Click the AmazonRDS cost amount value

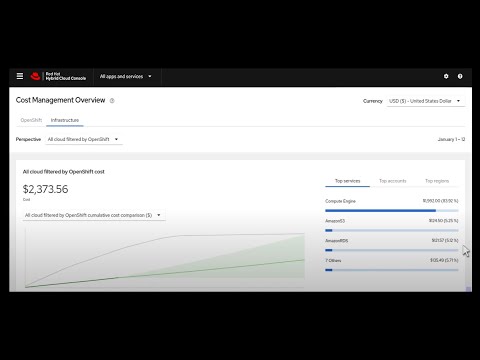click(x=445, y=240)
